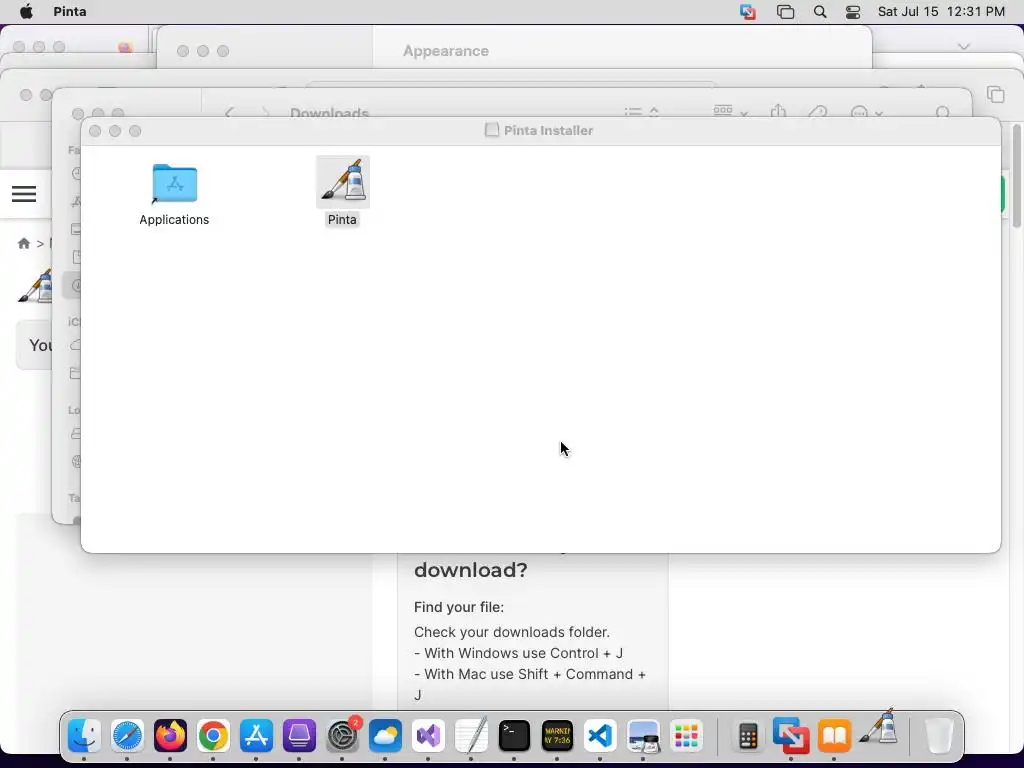
Task: Click the 'download?' heading on the web page
Action: point(470,569)
